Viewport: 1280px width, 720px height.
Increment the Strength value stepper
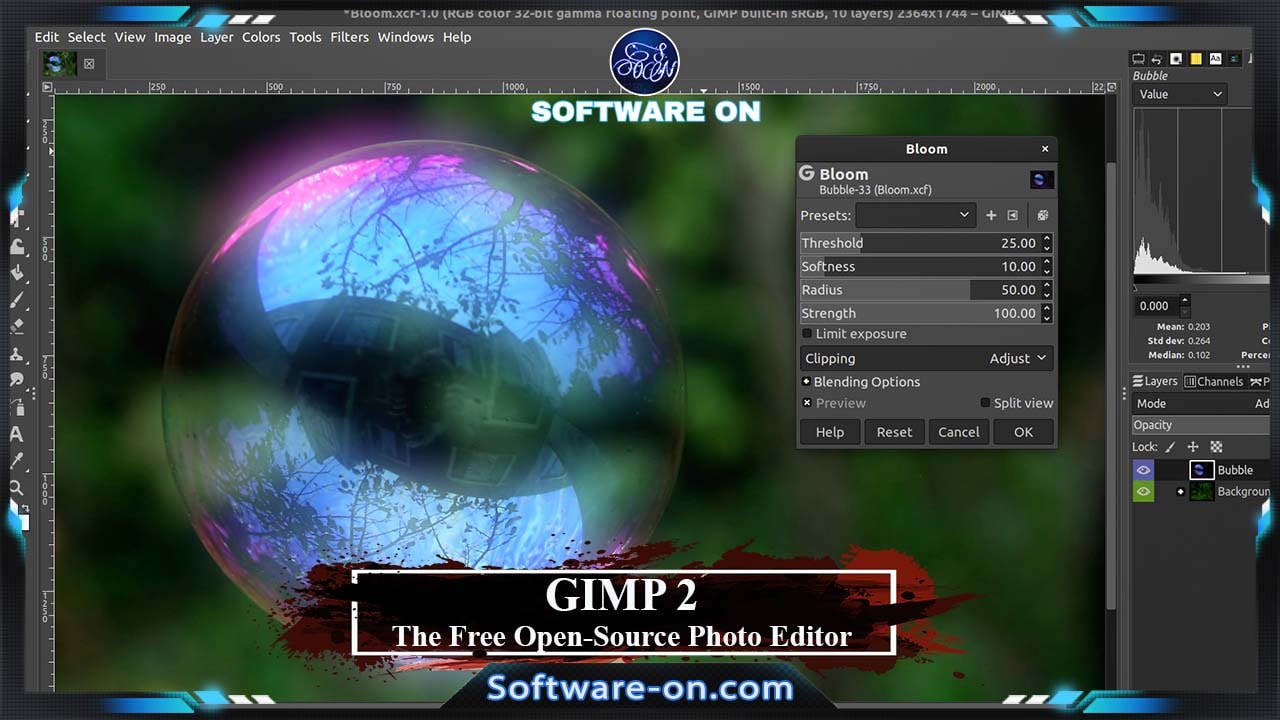pos(1047,308)
